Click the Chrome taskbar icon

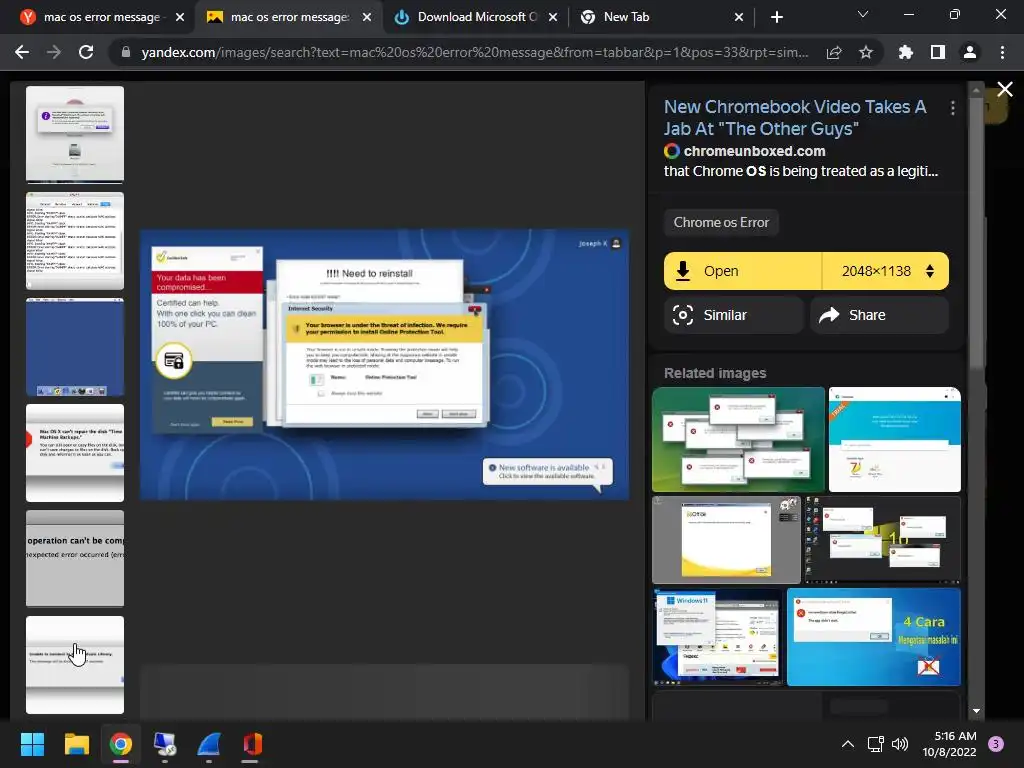[121, 744]
